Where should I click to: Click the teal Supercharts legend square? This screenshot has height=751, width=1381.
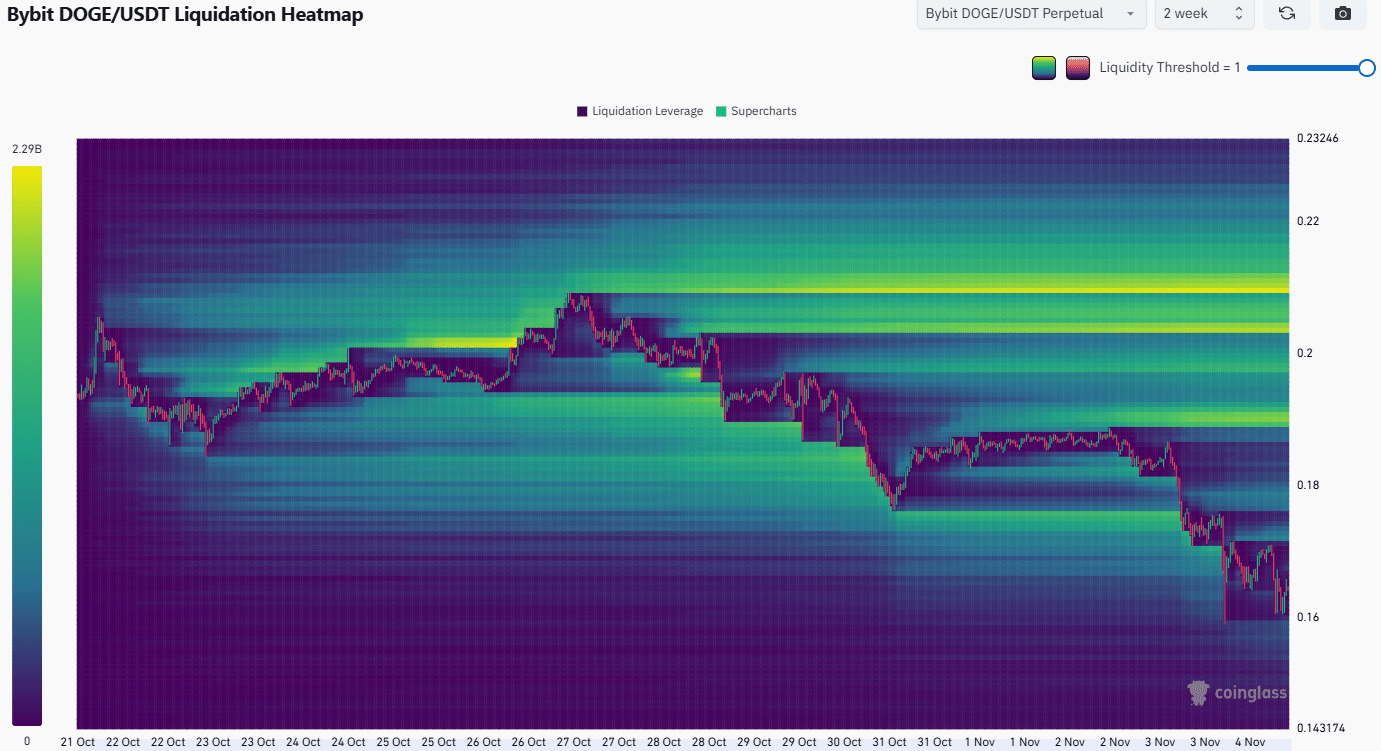coord(721,111)
